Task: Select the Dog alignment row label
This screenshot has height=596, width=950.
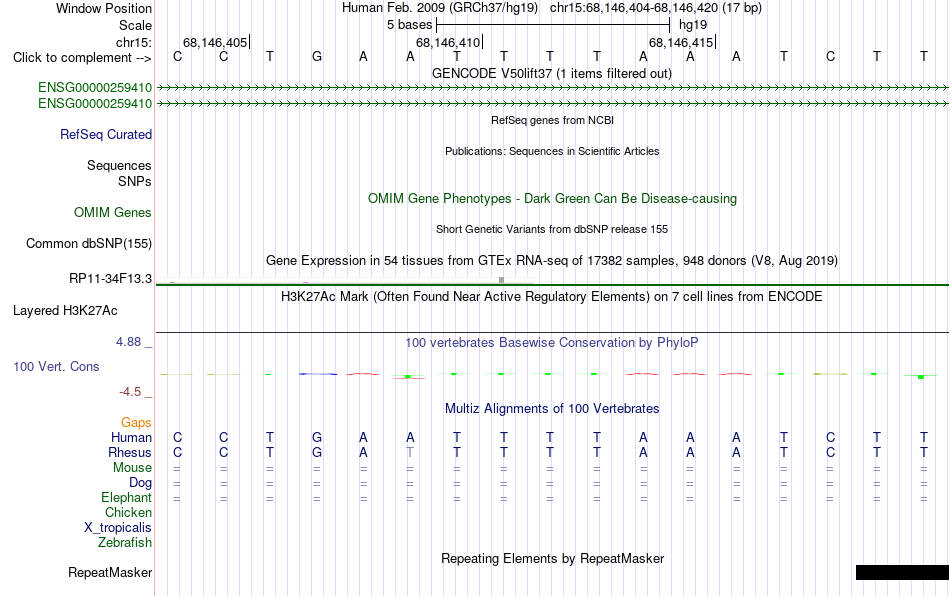Action: 140,483
